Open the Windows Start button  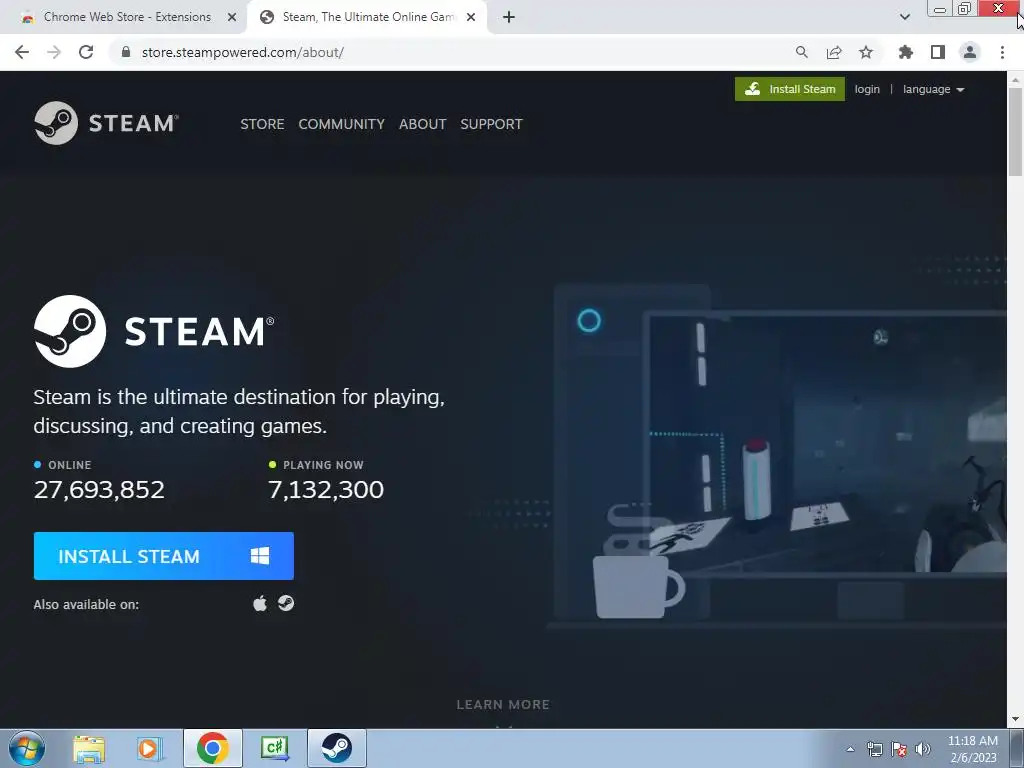click(x=26, y=748)
